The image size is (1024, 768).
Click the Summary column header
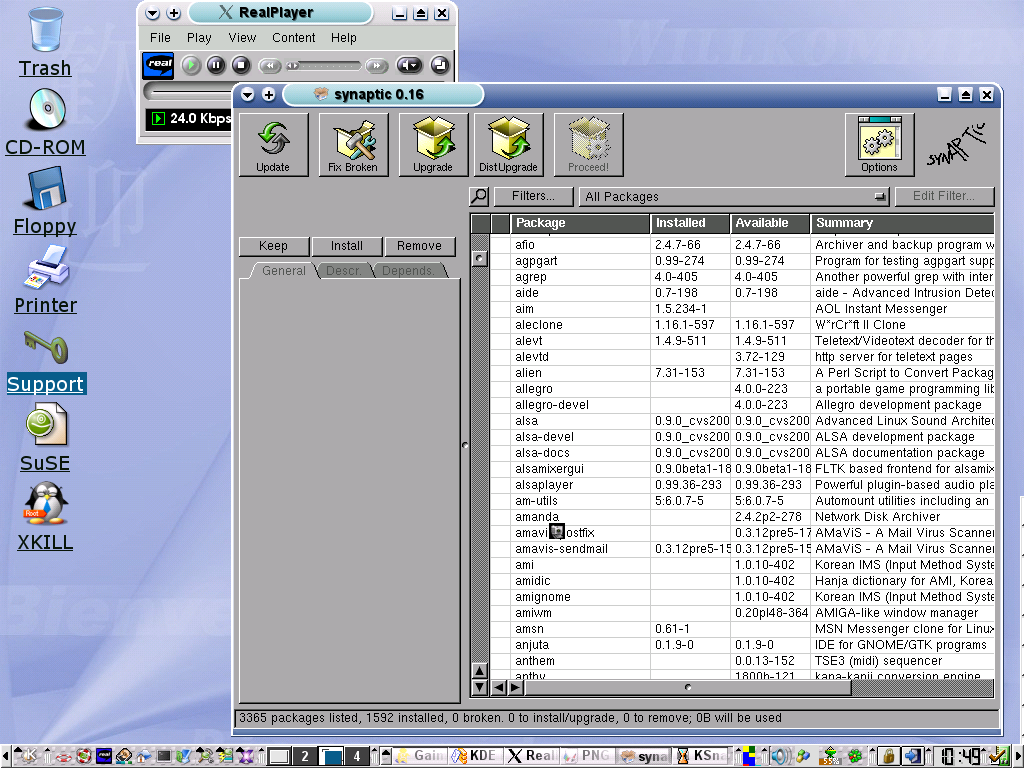tap(903, 223)
